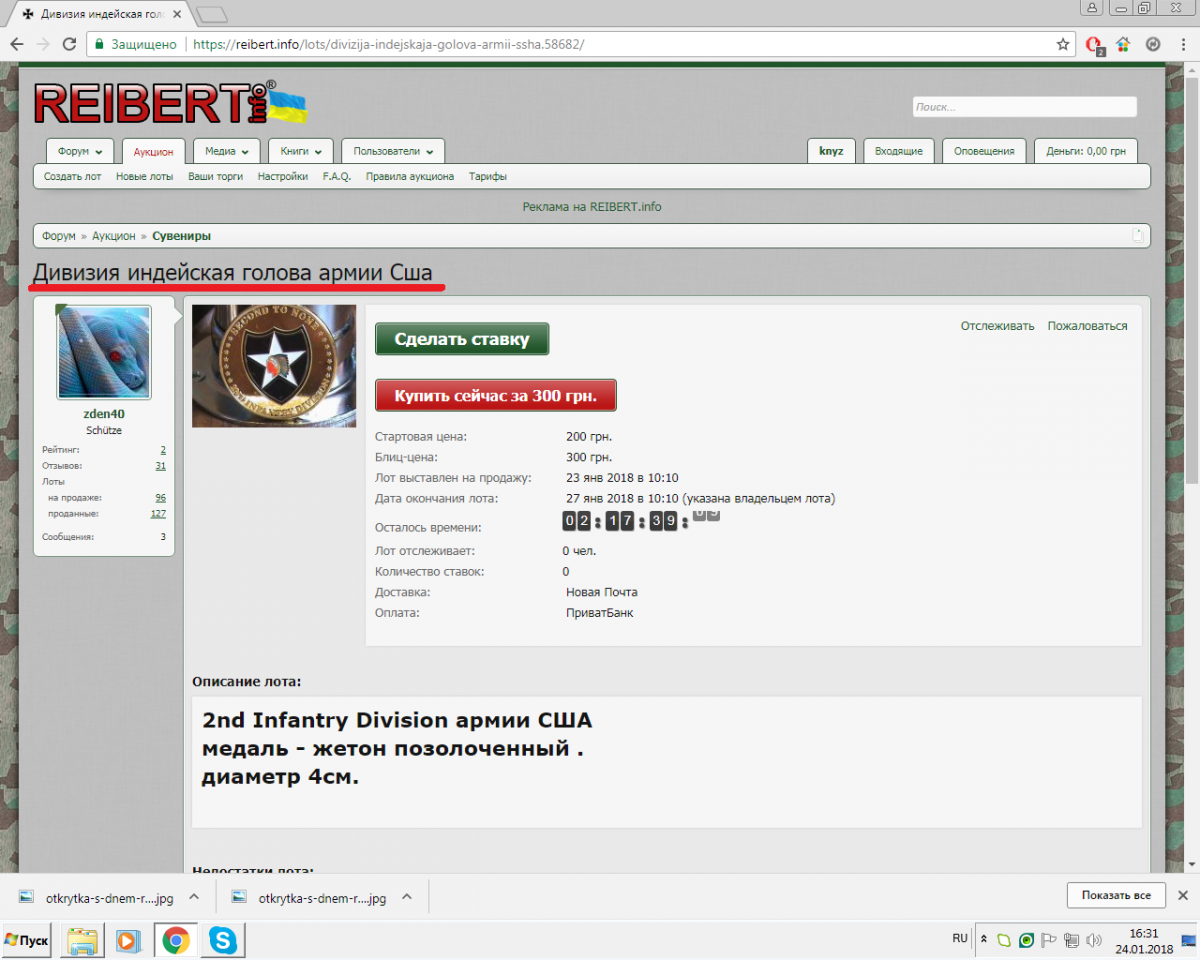The image size is (1200, 960).
Task: Click the browser back arrow
Action: (x=18, y=44)
